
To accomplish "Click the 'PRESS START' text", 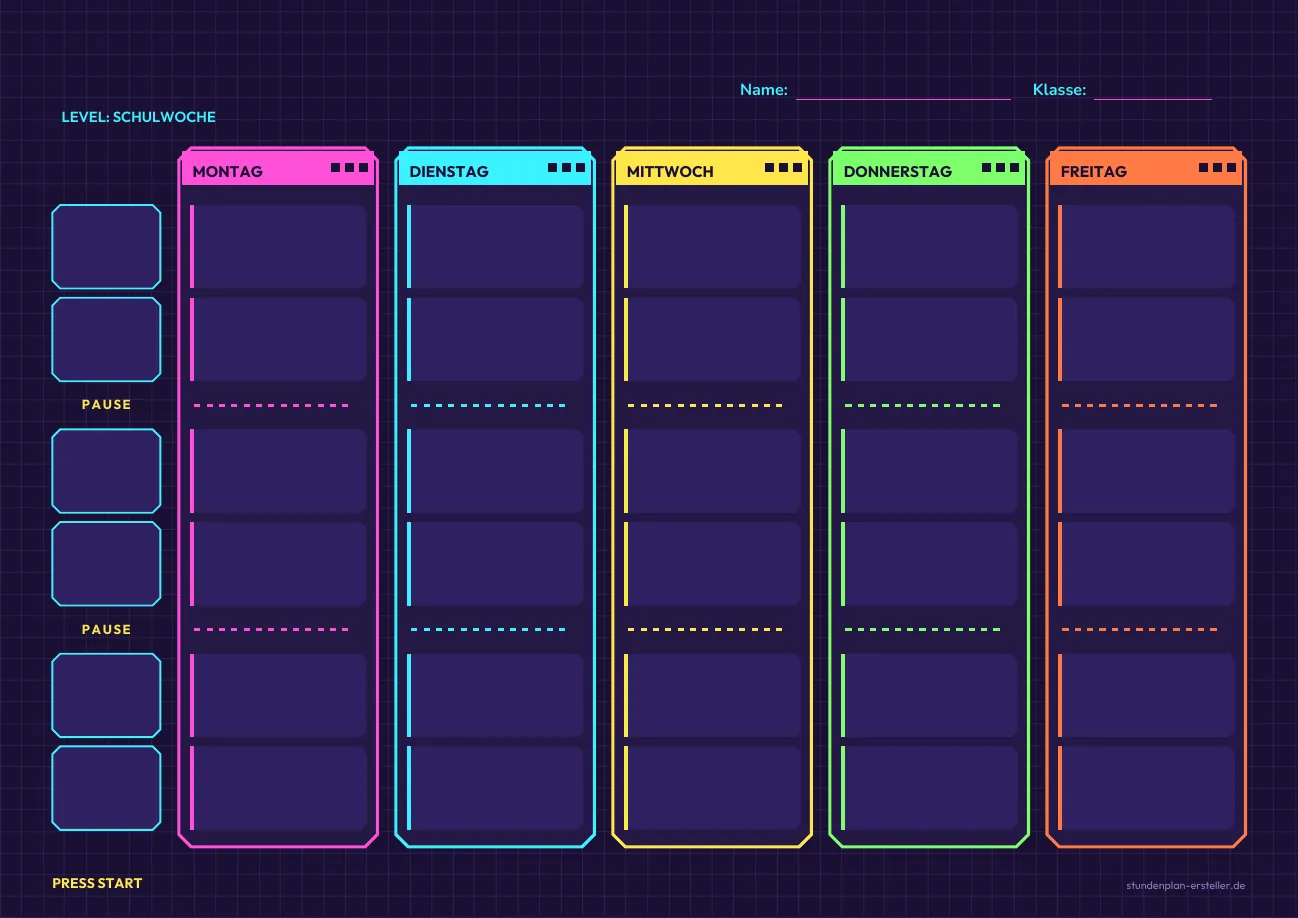I will 97,883.
